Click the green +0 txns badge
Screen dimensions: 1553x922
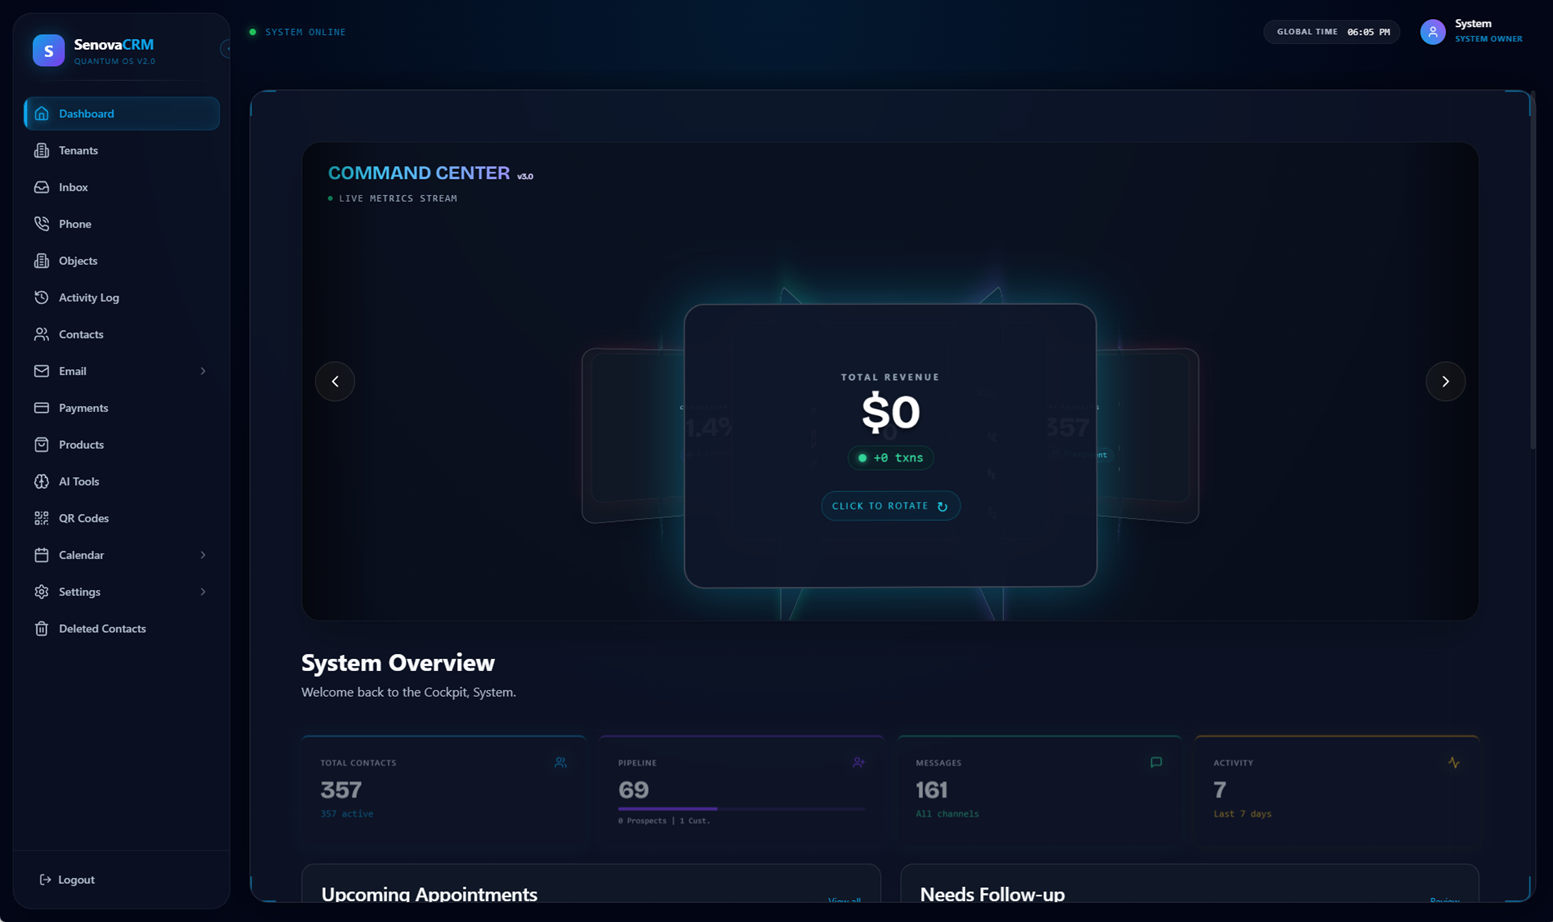[x=890, y=457]
